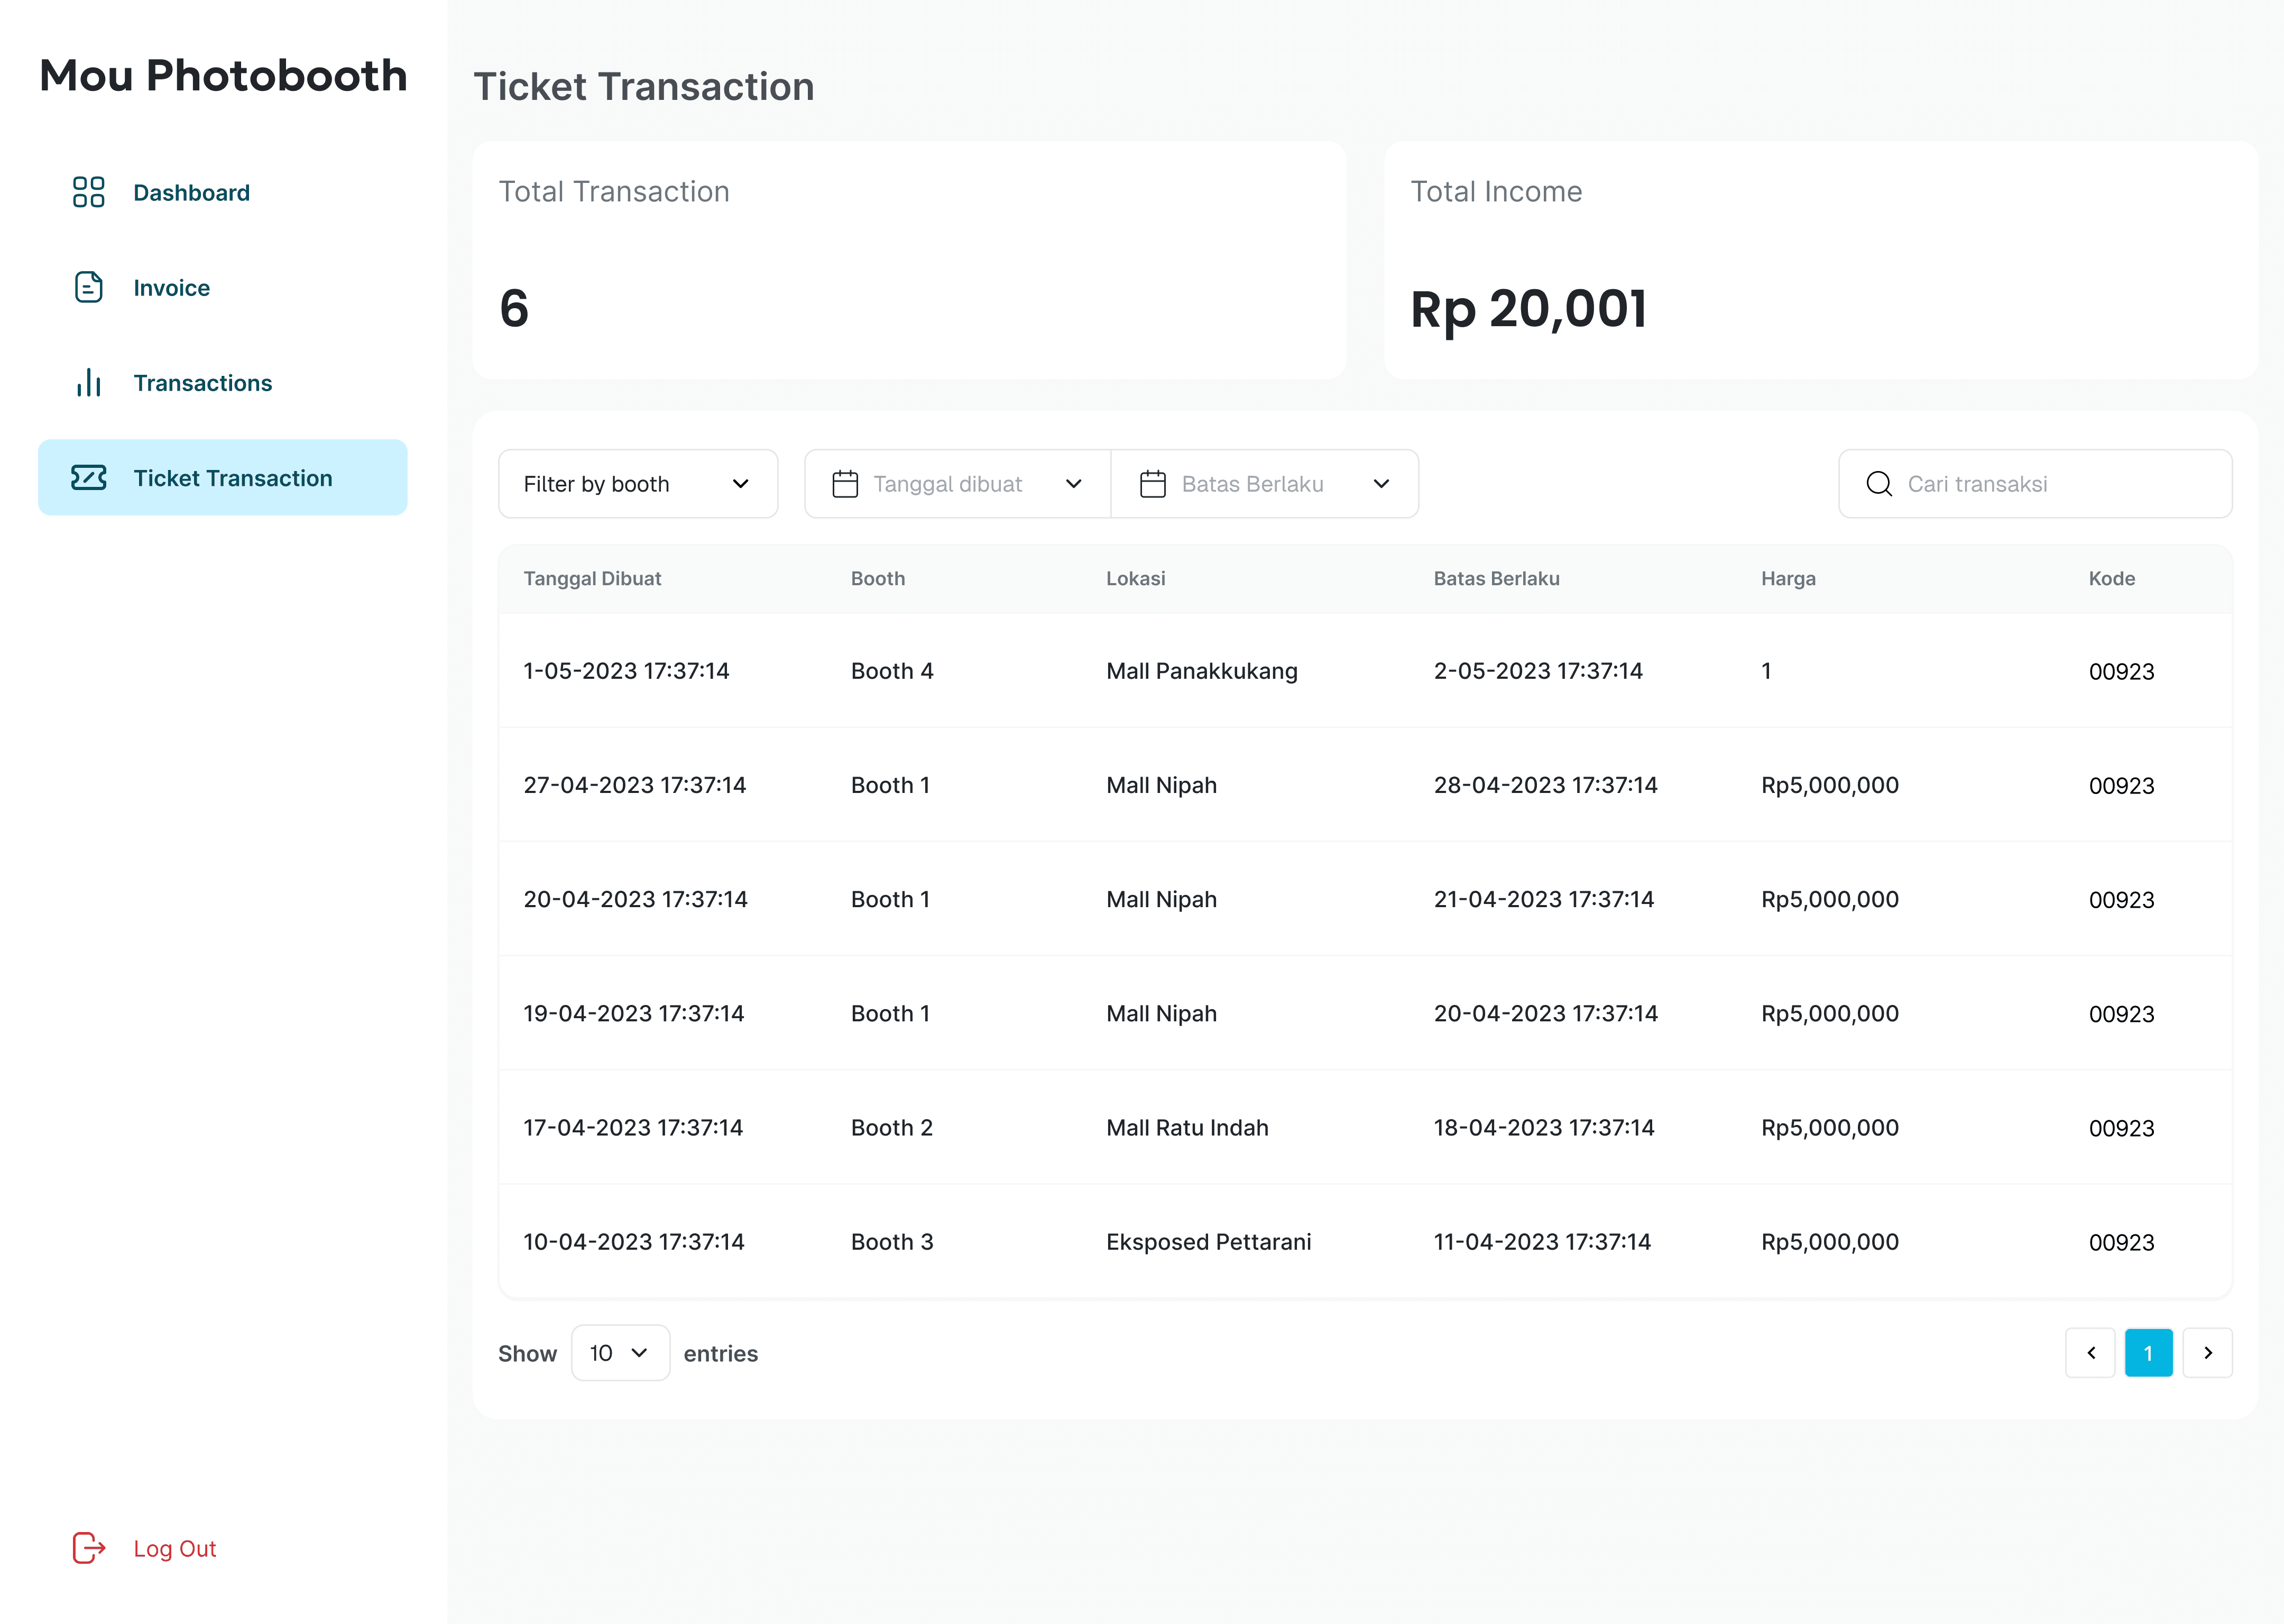
Task: Select page 1 pagination button
Action: [x=2148, y=1353]
